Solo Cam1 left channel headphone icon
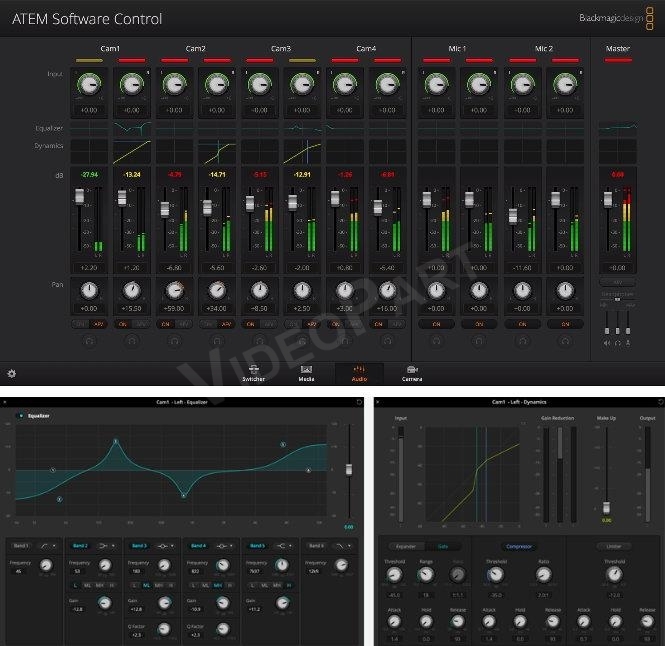Viewport: 665px width, 646px height. (89, 341)
